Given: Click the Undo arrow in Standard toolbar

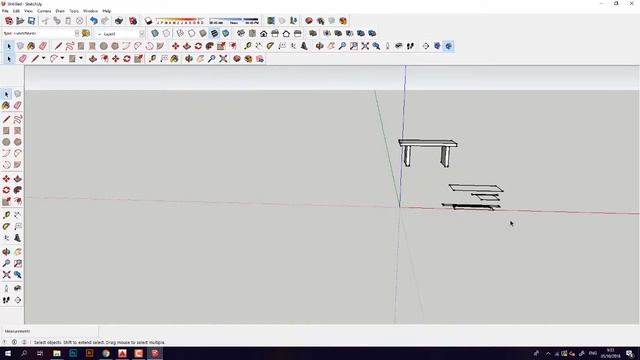Looking at the screenshot, I should tap(93, 21).
